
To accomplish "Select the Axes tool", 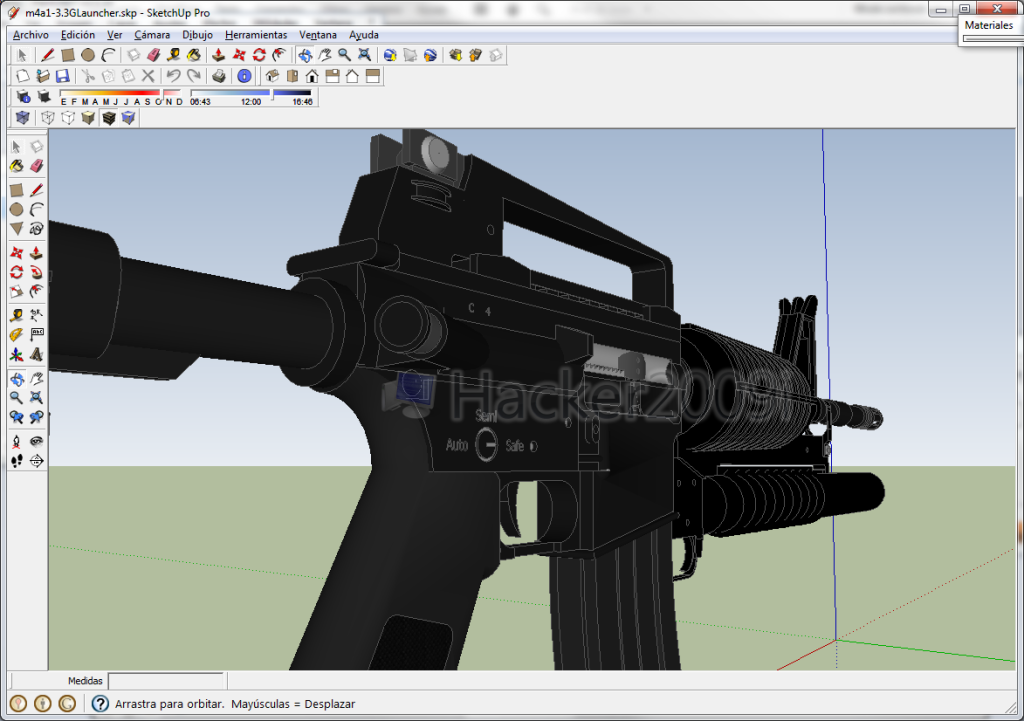I will point(16,355).
